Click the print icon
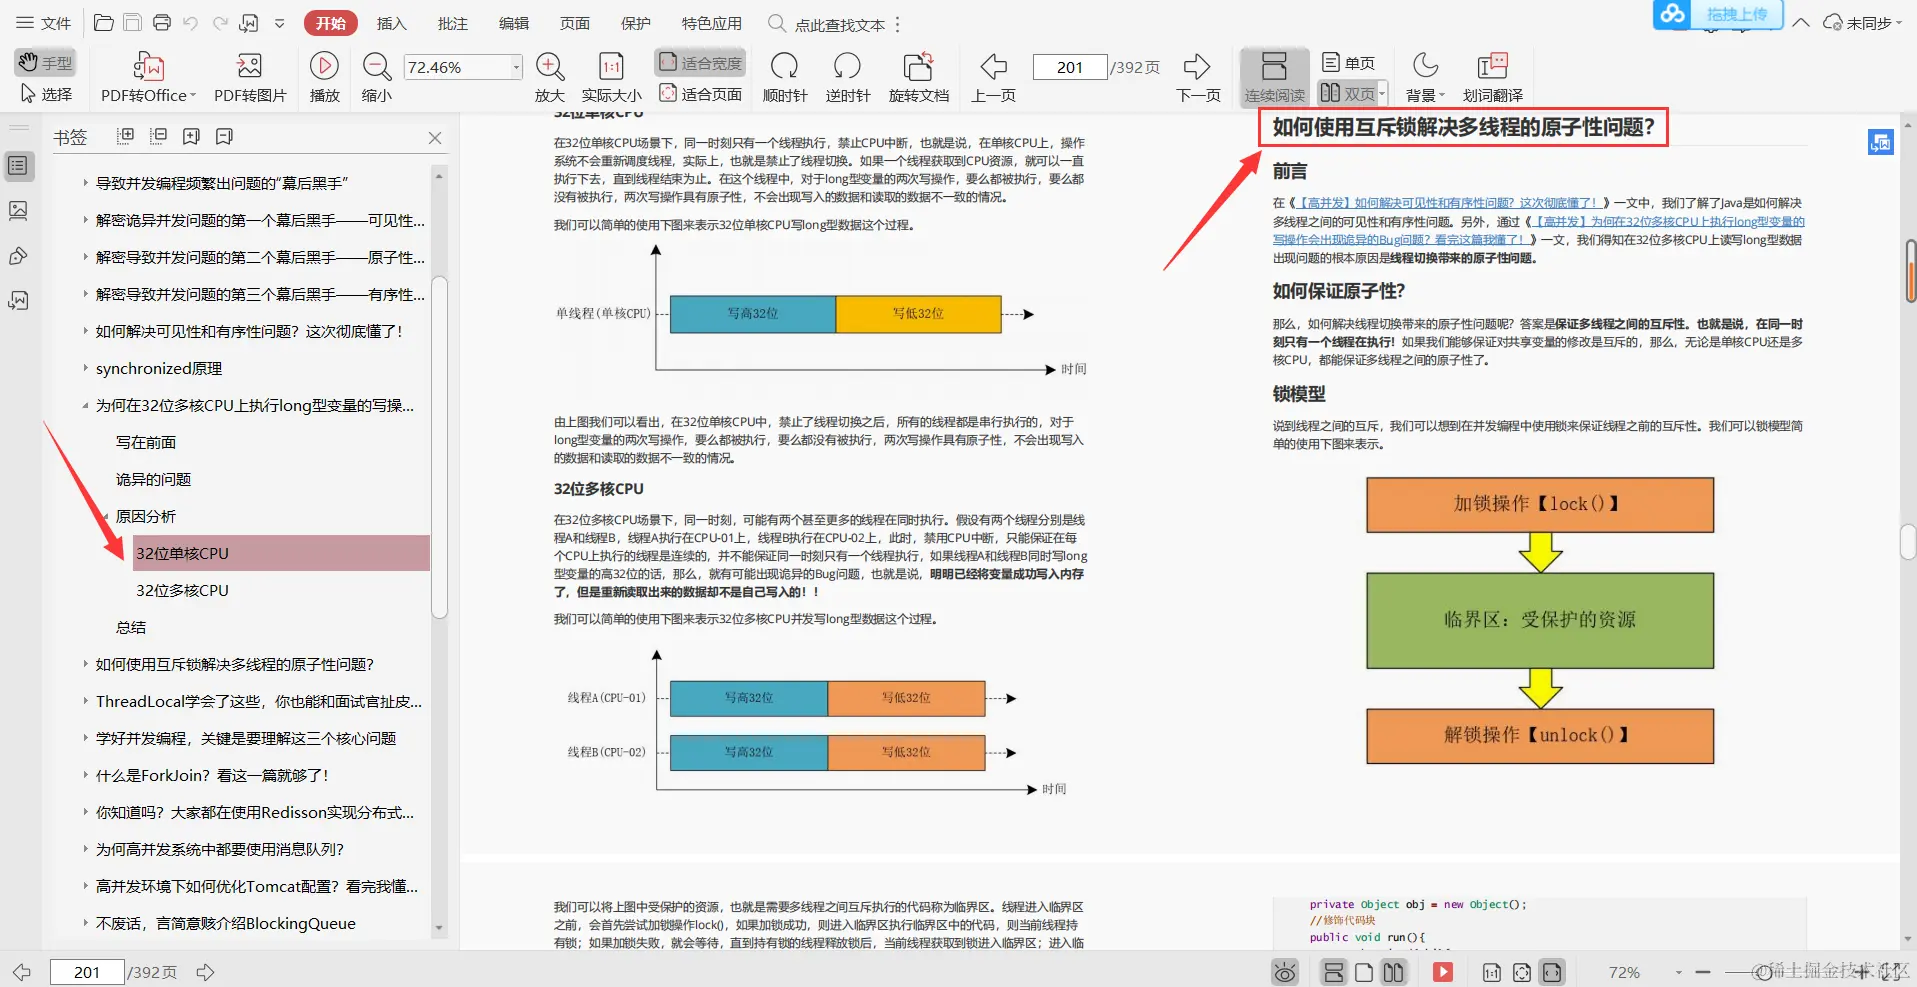1917x987 pixels. [161, 22]
